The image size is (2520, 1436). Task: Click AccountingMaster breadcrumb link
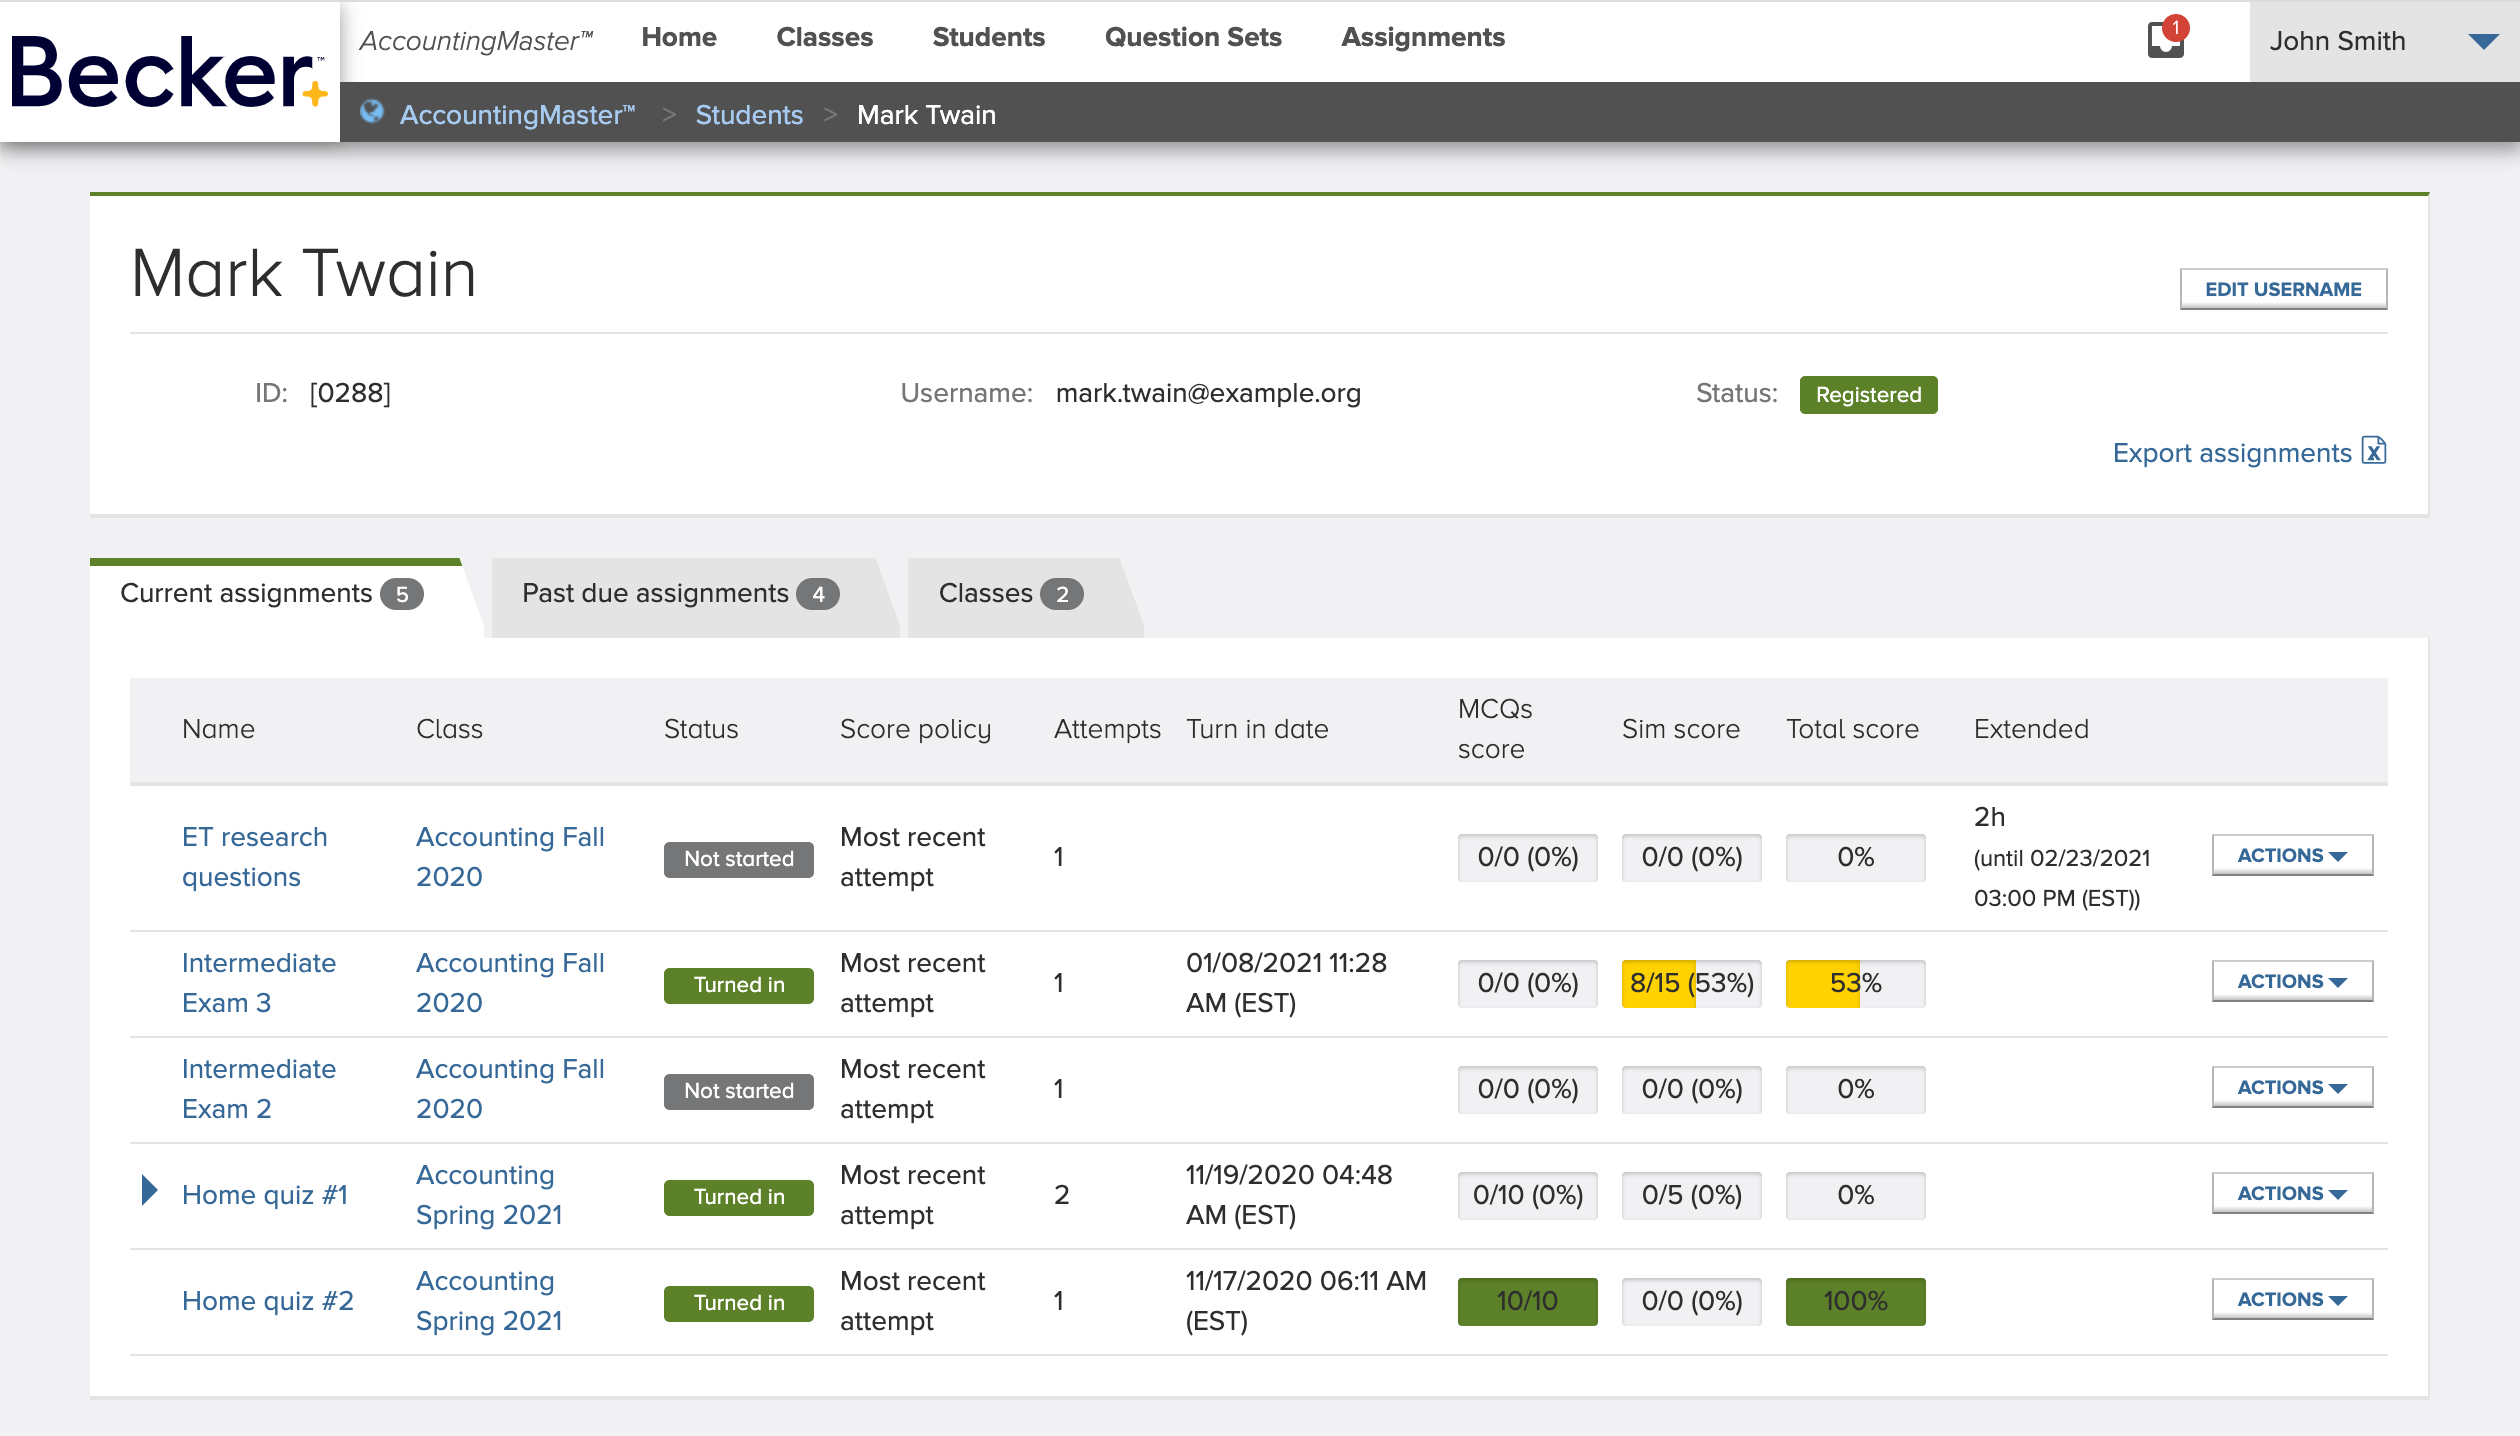coord(518,114)
